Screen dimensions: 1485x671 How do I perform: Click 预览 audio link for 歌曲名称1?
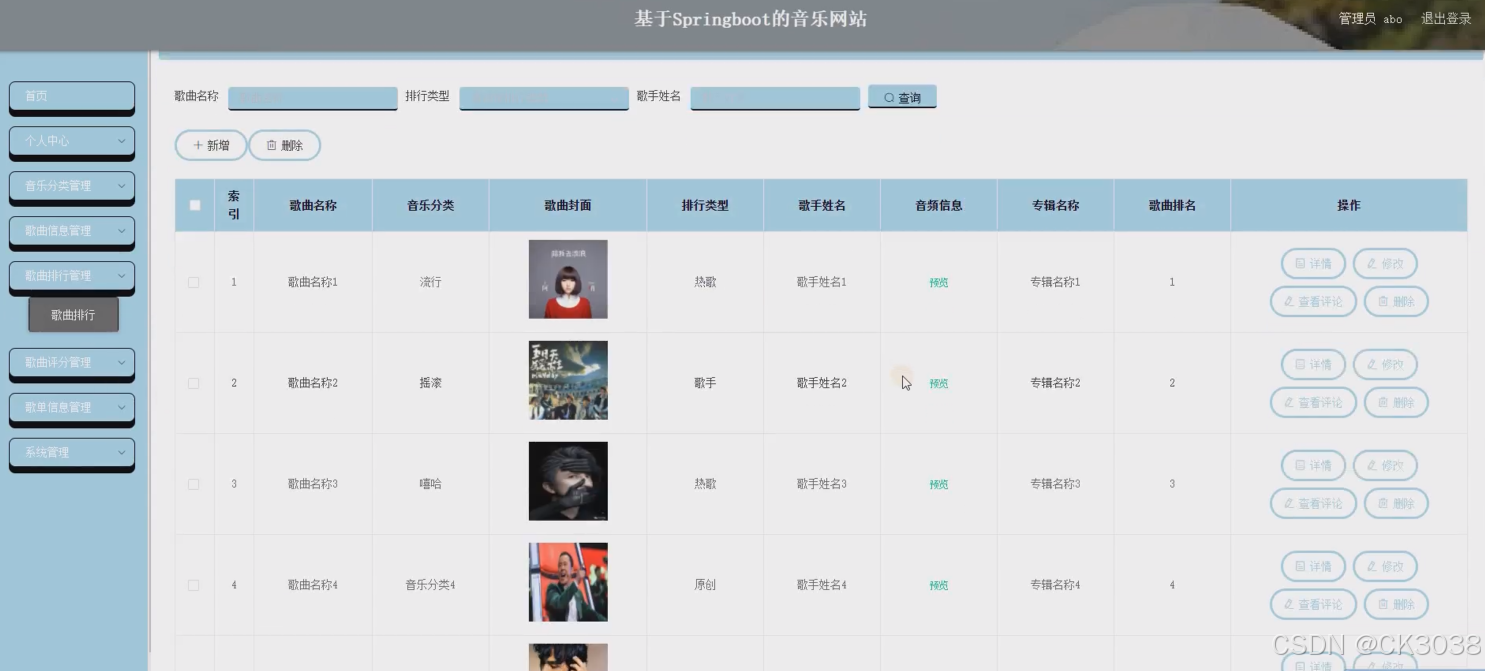[938, 283]
